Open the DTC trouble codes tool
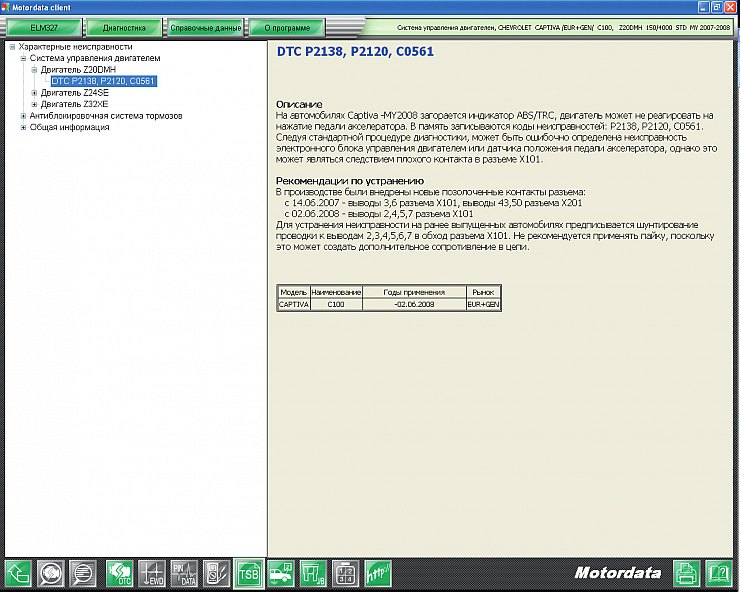The height and width of the screenshot is (592, 740). click(x=120, y=574)
